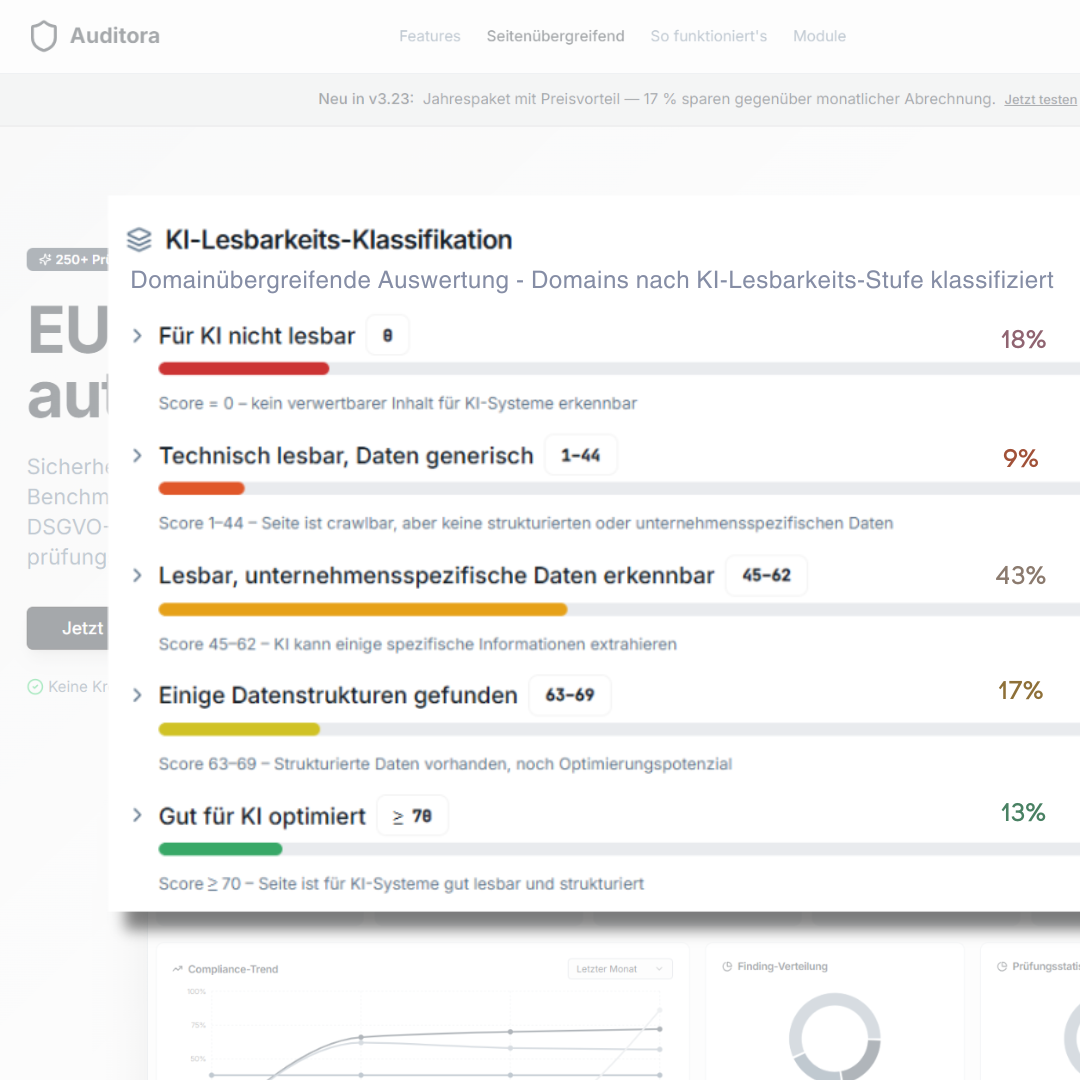Image resolution: width=1080 pixels, height=1080 pixels.
Task: Open the Seitenübergreifend nav item
Action: 555,36
